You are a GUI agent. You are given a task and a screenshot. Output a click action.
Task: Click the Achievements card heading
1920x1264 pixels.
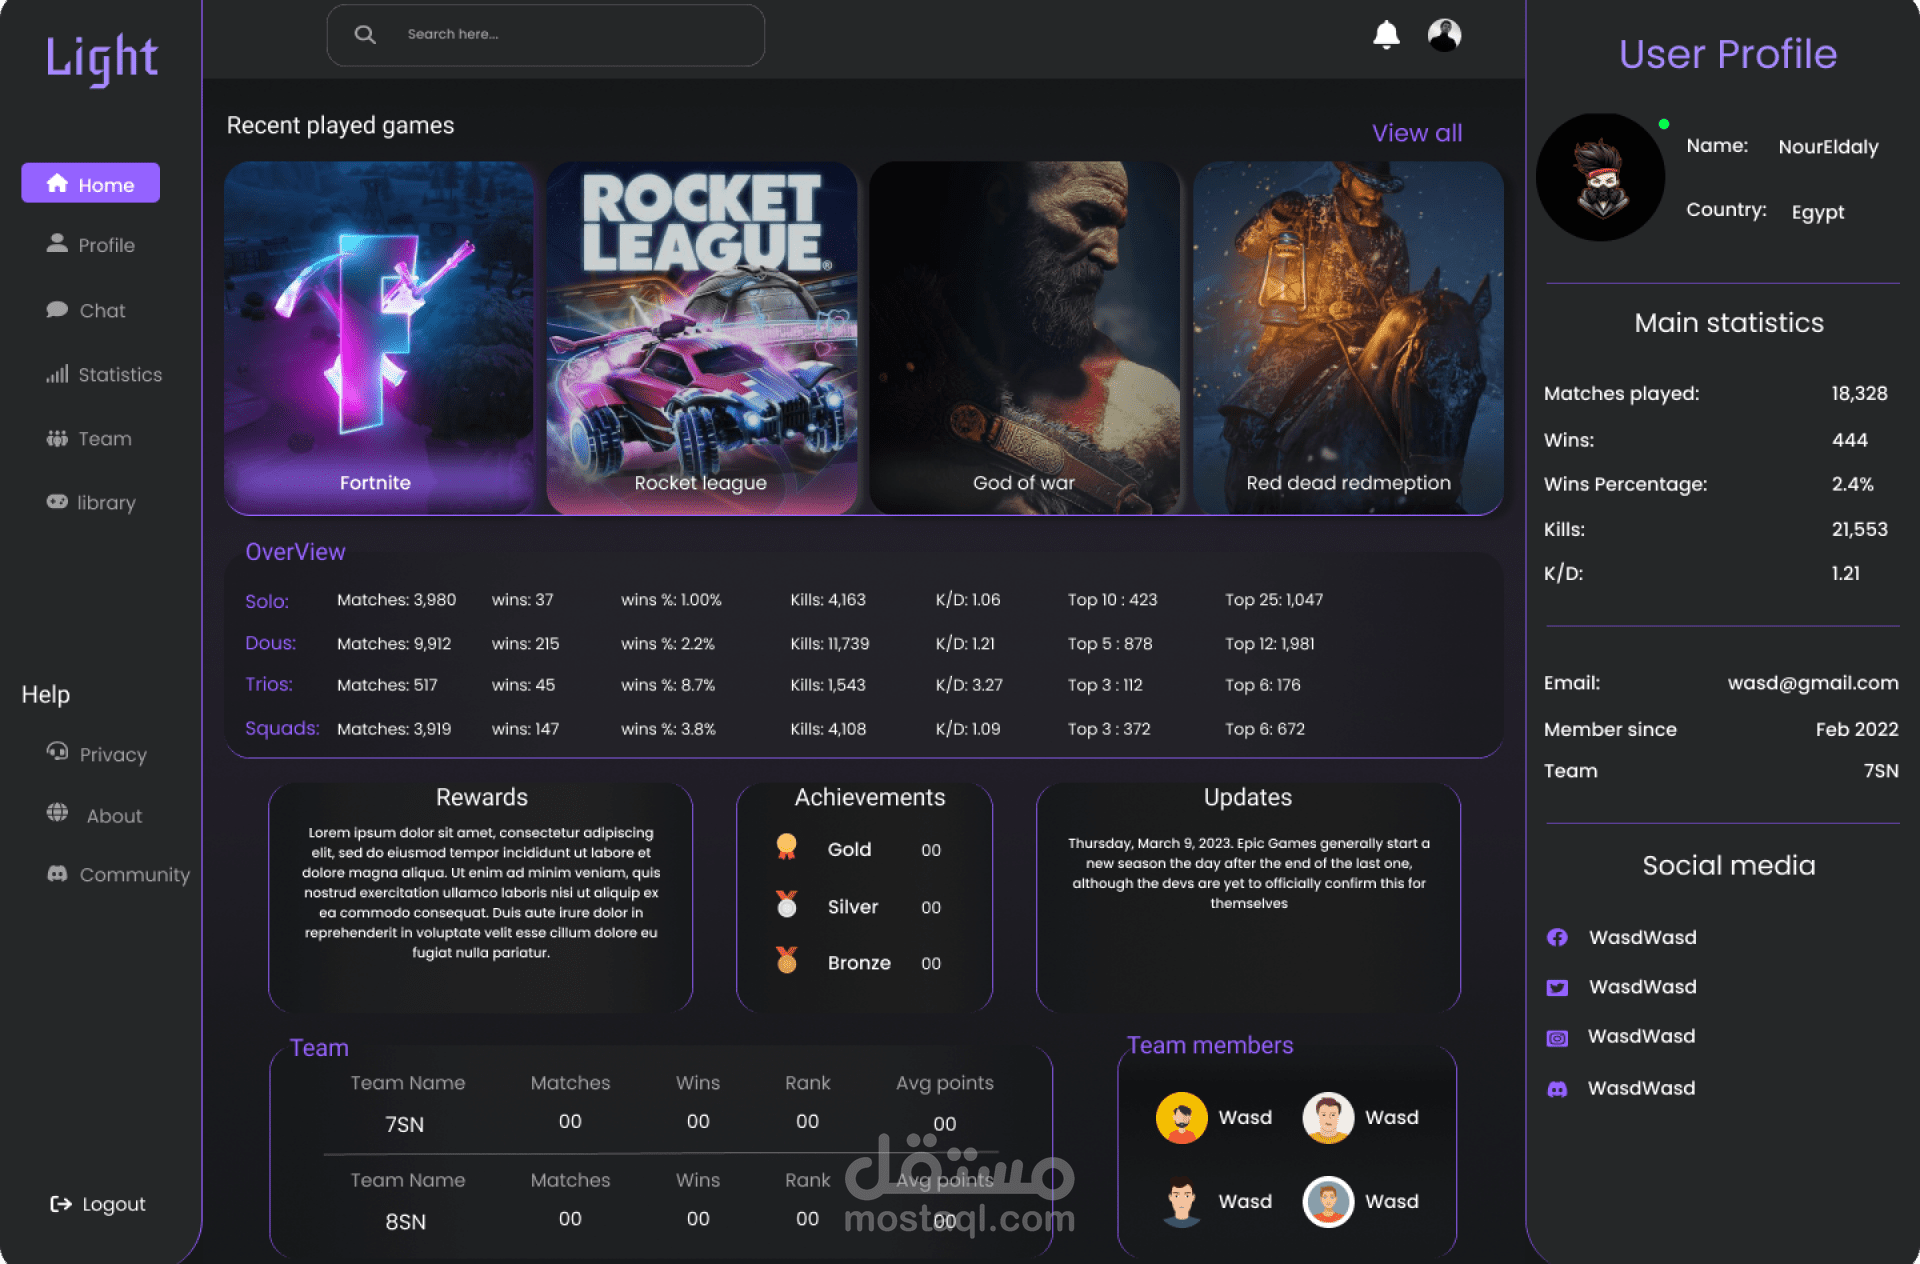pyautogui.click(x=869, y=797)
